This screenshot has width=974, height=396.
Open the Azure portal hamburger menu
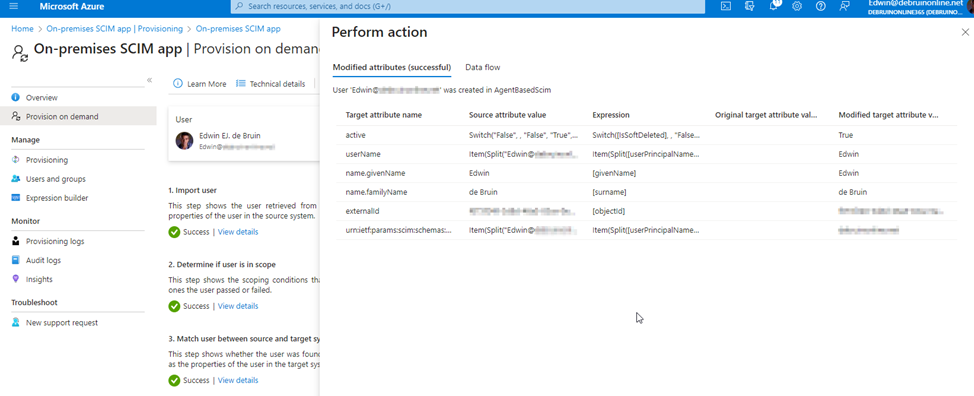[x=14, y=6]
